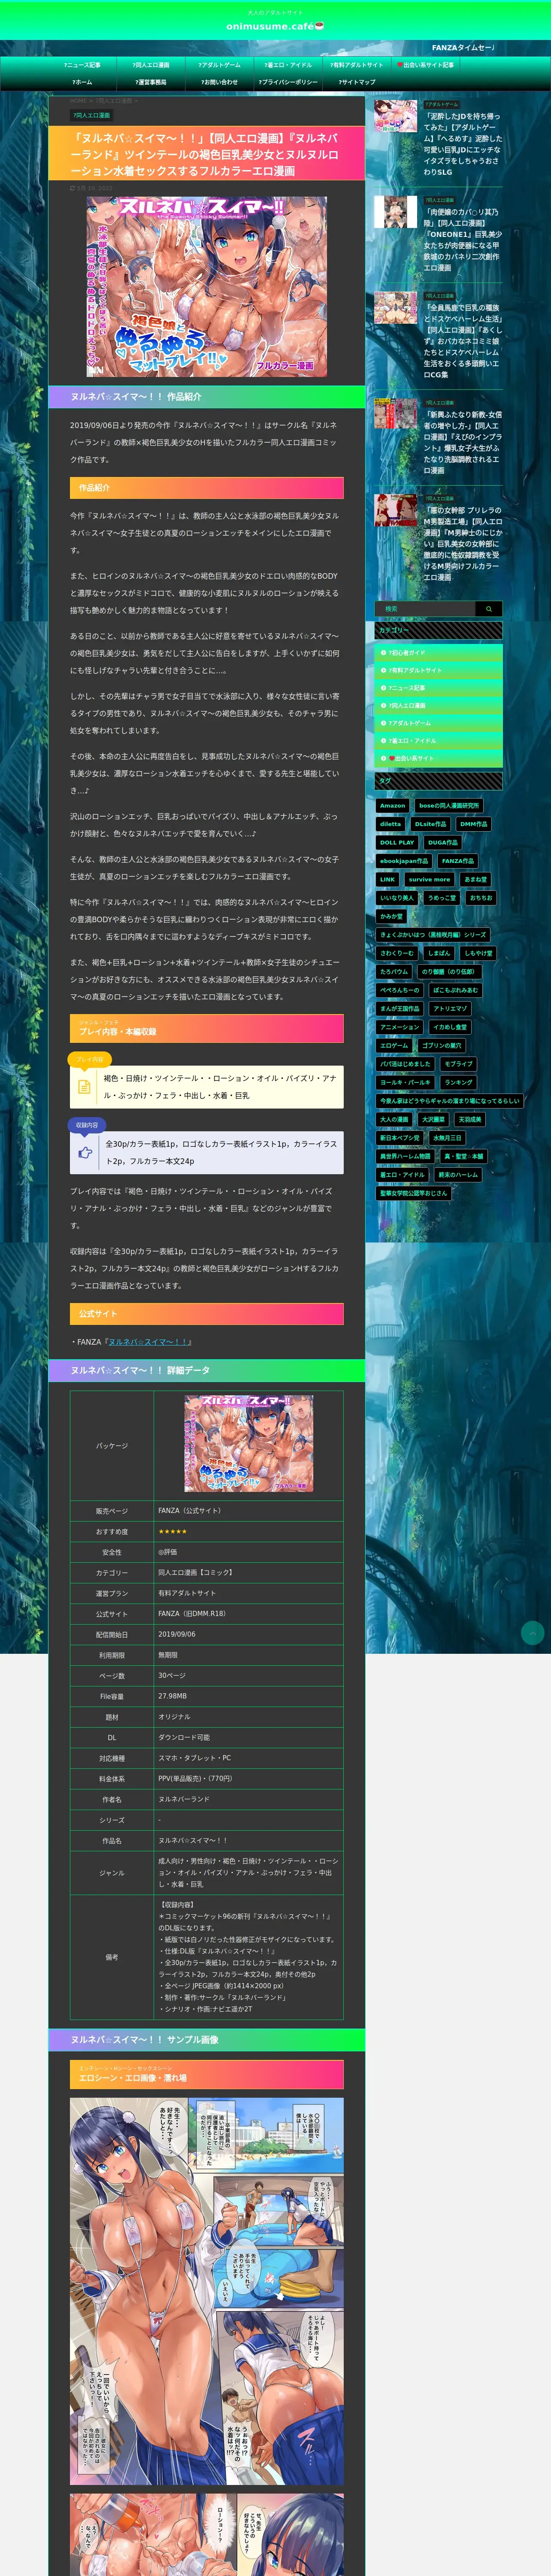Open the ニュース記事 category in sidebar
551x2576 pixels.
click(438, 688)
